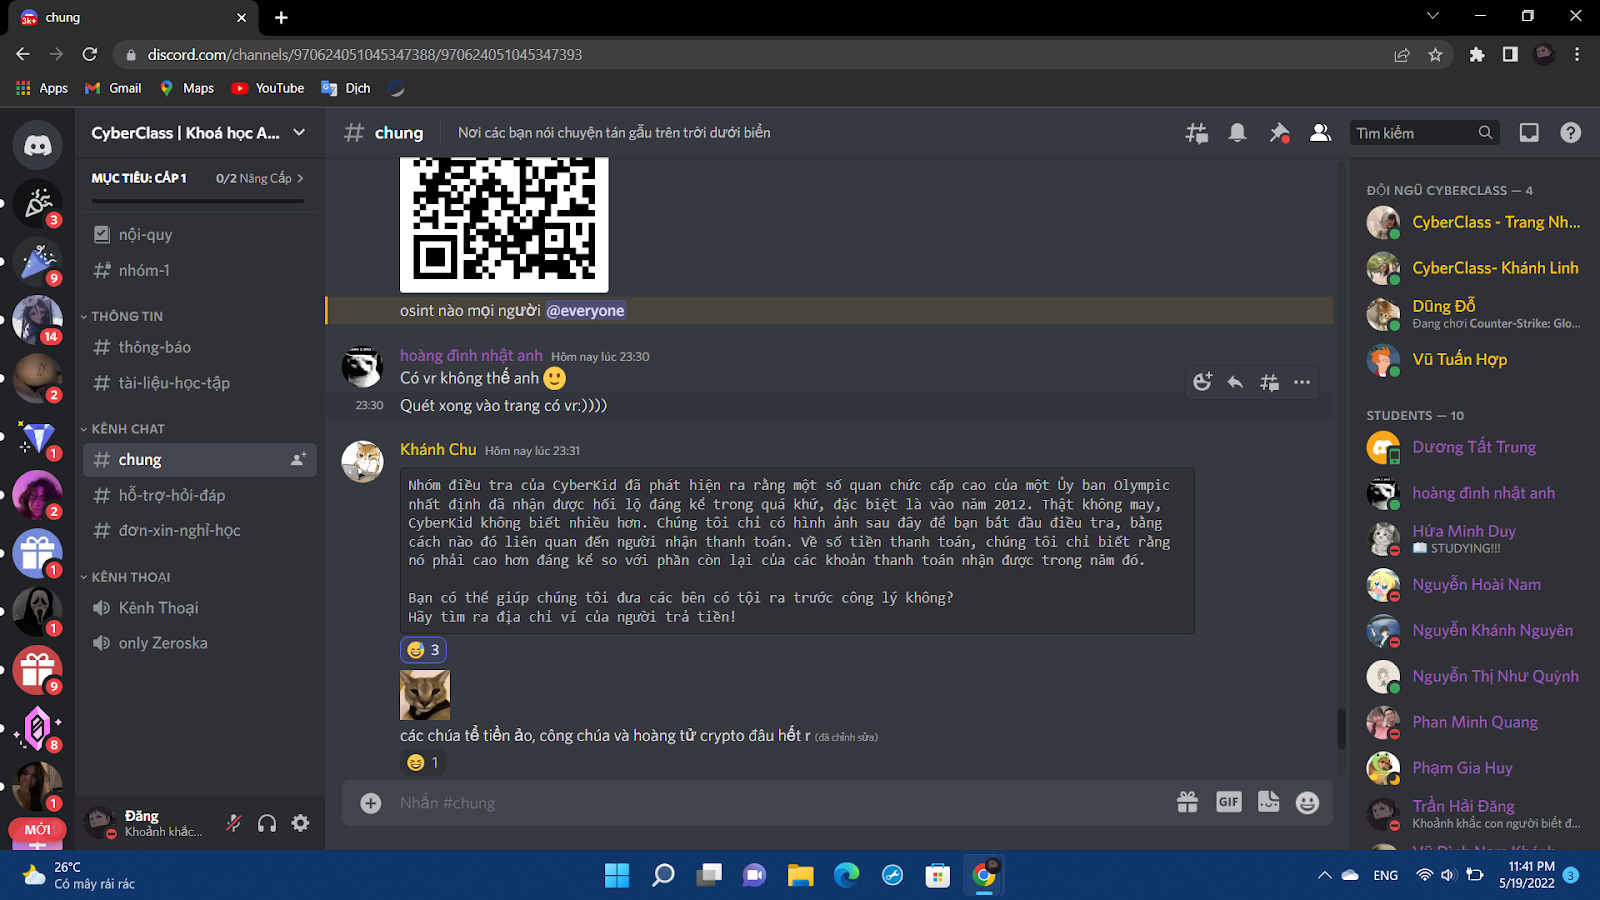Open CyberClass server dropdown menu
The height and width of the screenshot is (900, 1600).
299,133
